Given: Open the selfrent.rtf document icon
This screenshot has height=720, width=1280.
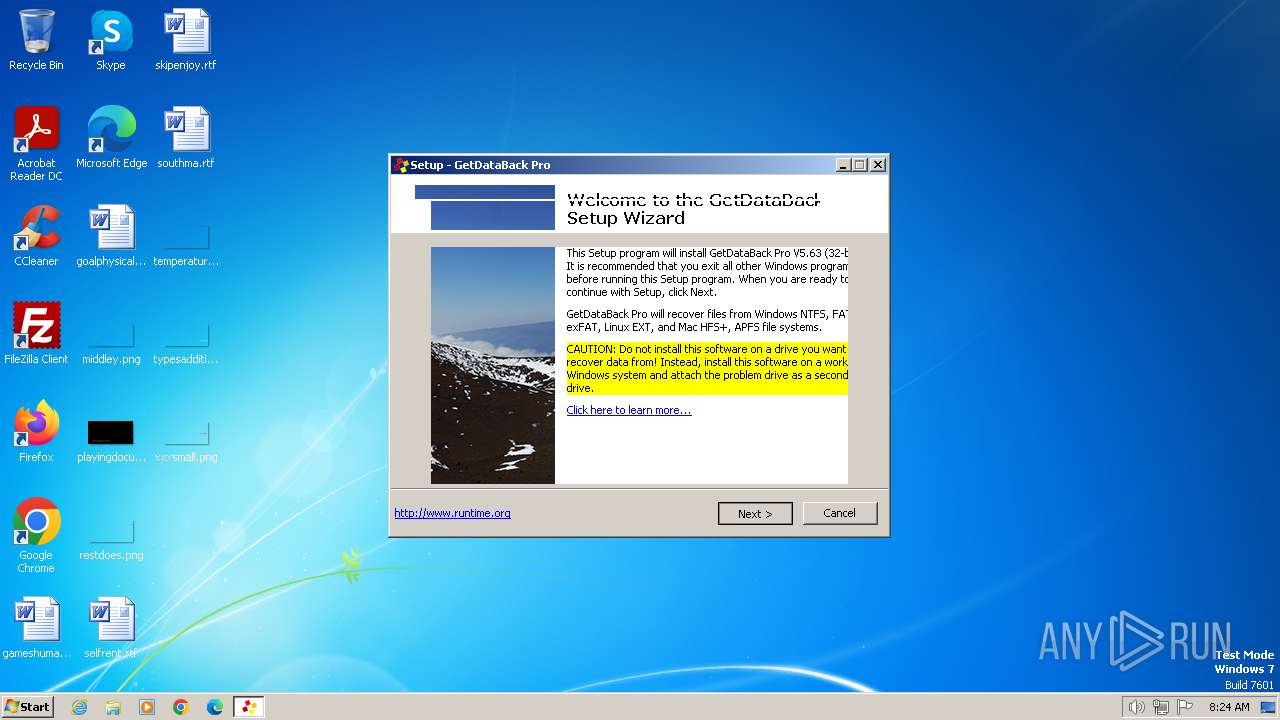Looking at the screenshot, I should tap(111, 628).
